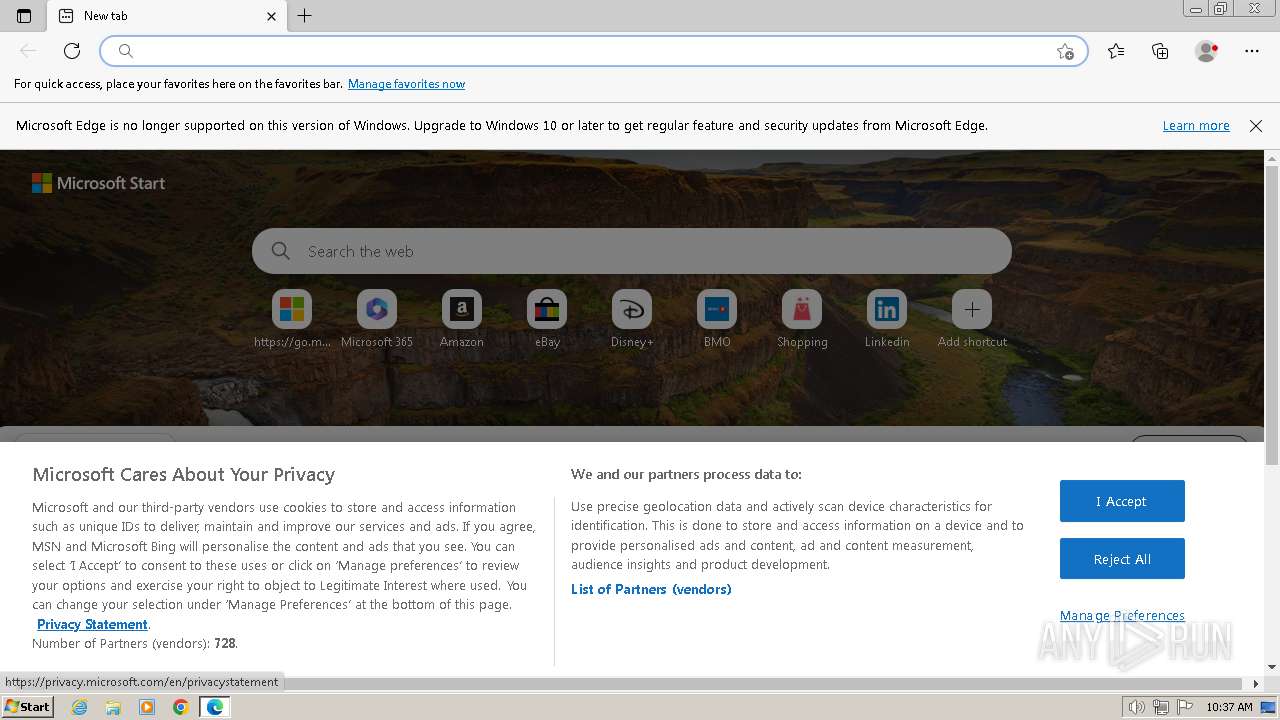Click the browser back arrow

(28, 51)
